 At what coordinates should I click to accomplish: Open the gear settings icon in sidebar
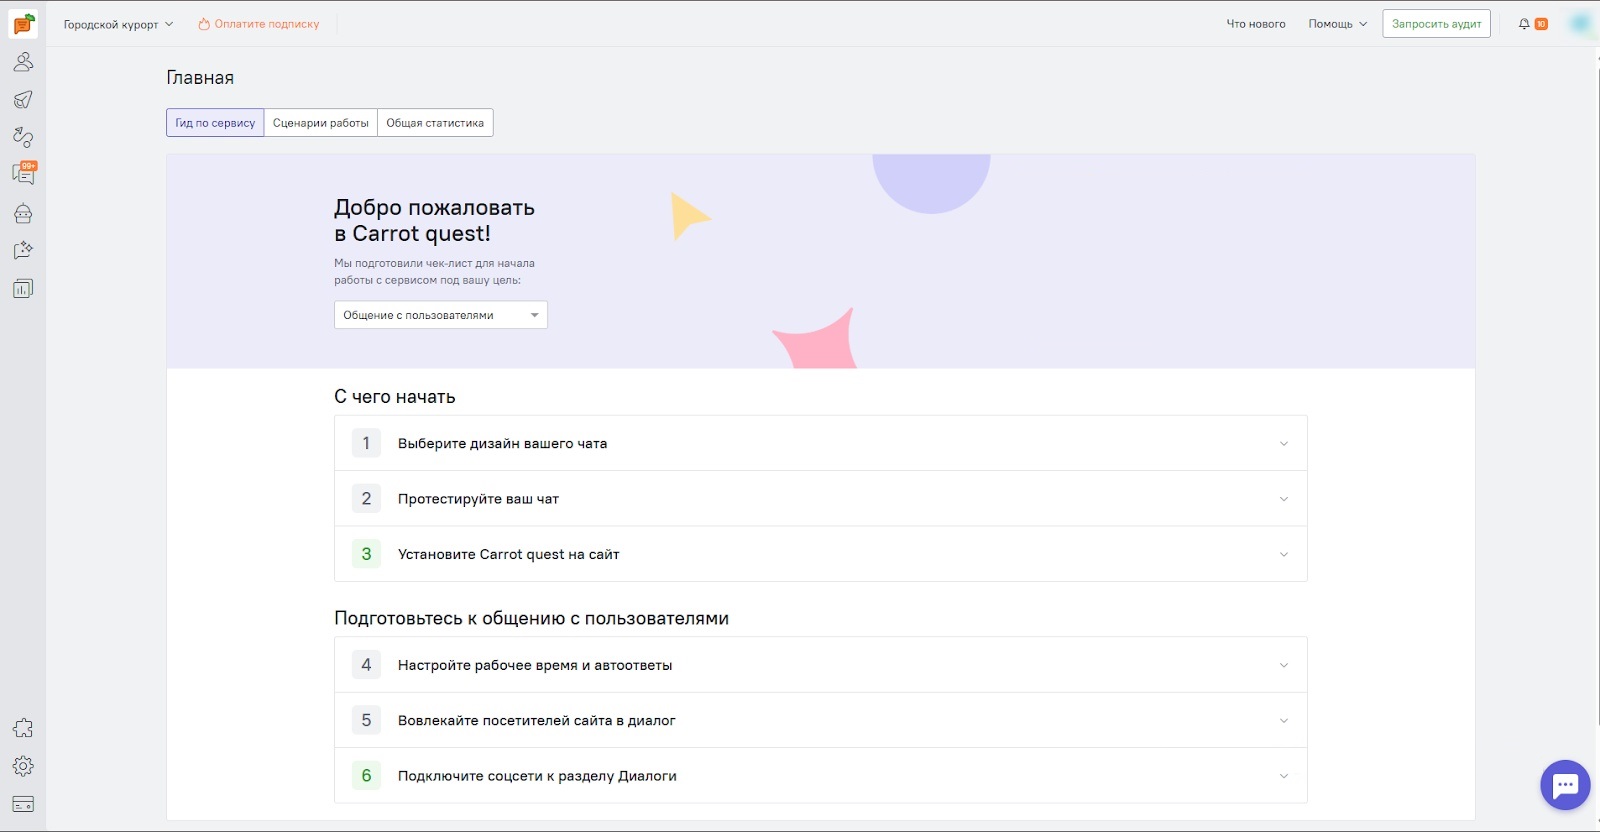tap(23, 766)
